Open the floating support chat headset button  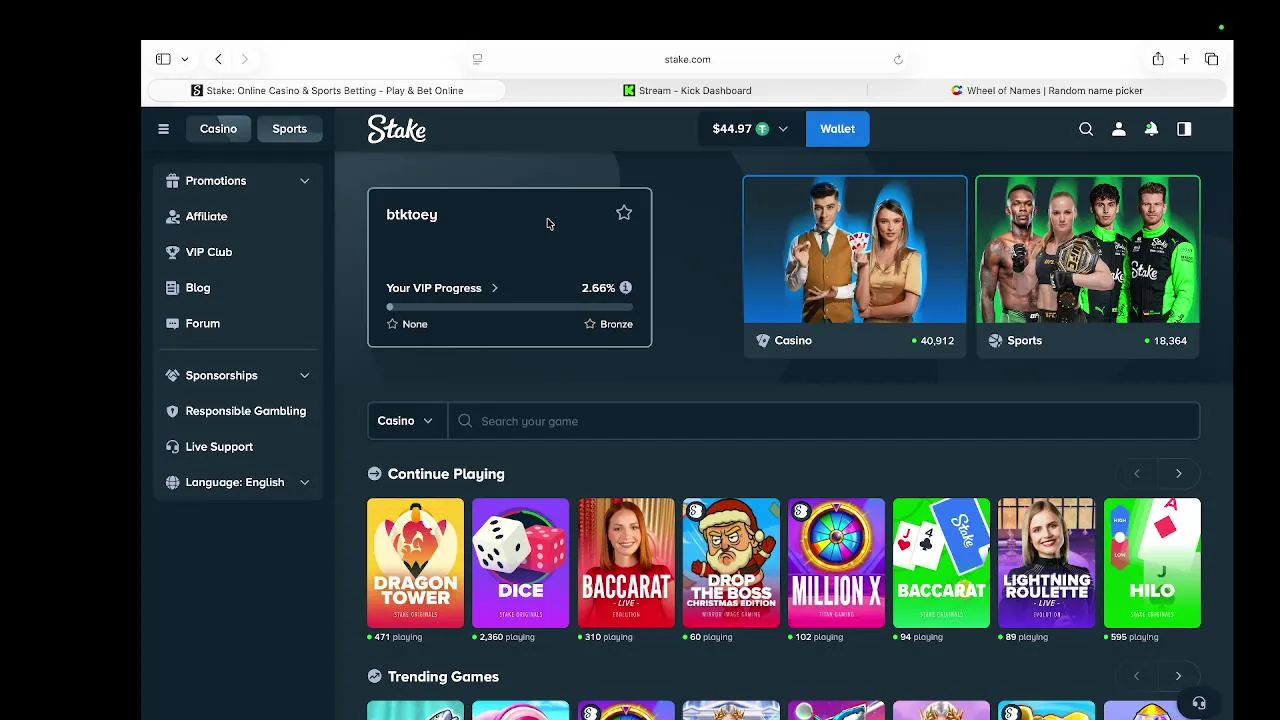coord(1199,703)
